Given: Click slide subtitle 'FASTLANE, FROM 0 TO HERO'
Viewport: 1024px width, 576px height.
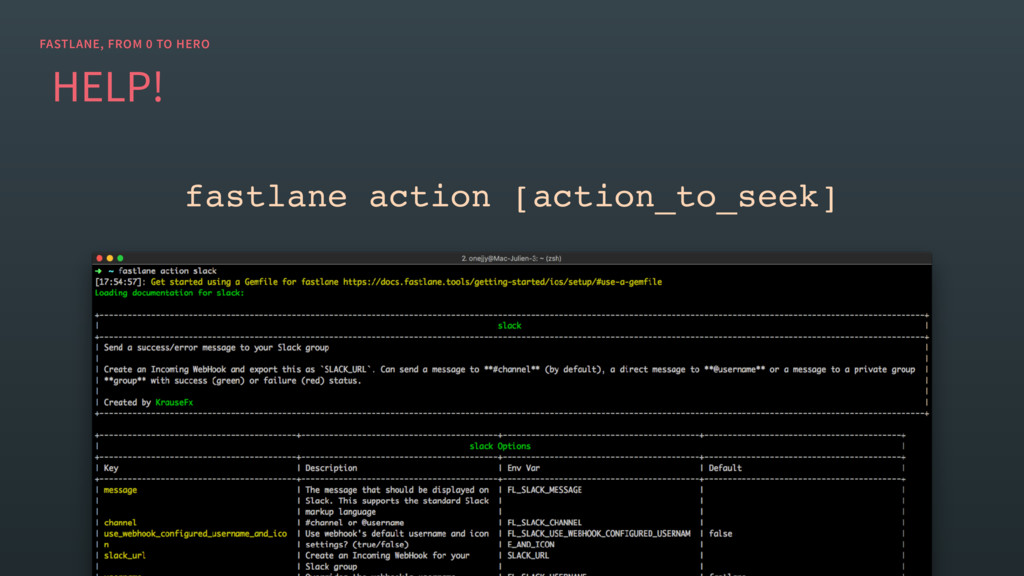Looking at the screenshot, I should tap(125, 44).
